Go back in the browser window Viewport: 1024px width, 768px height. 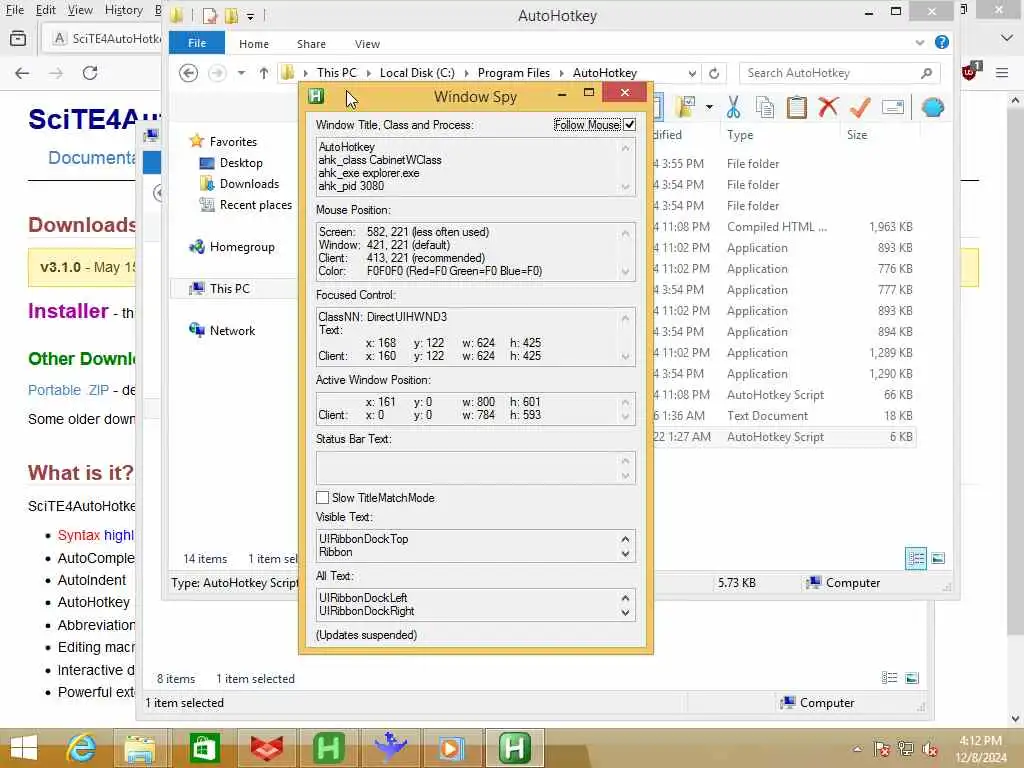(x=22, y=73)
